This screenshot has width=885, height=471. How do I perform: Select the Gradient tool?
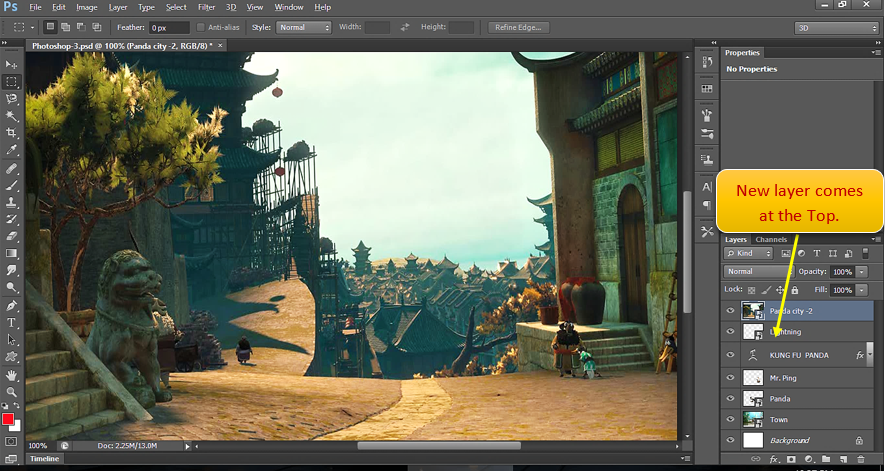pyautogui.click(x=11, y=254)
